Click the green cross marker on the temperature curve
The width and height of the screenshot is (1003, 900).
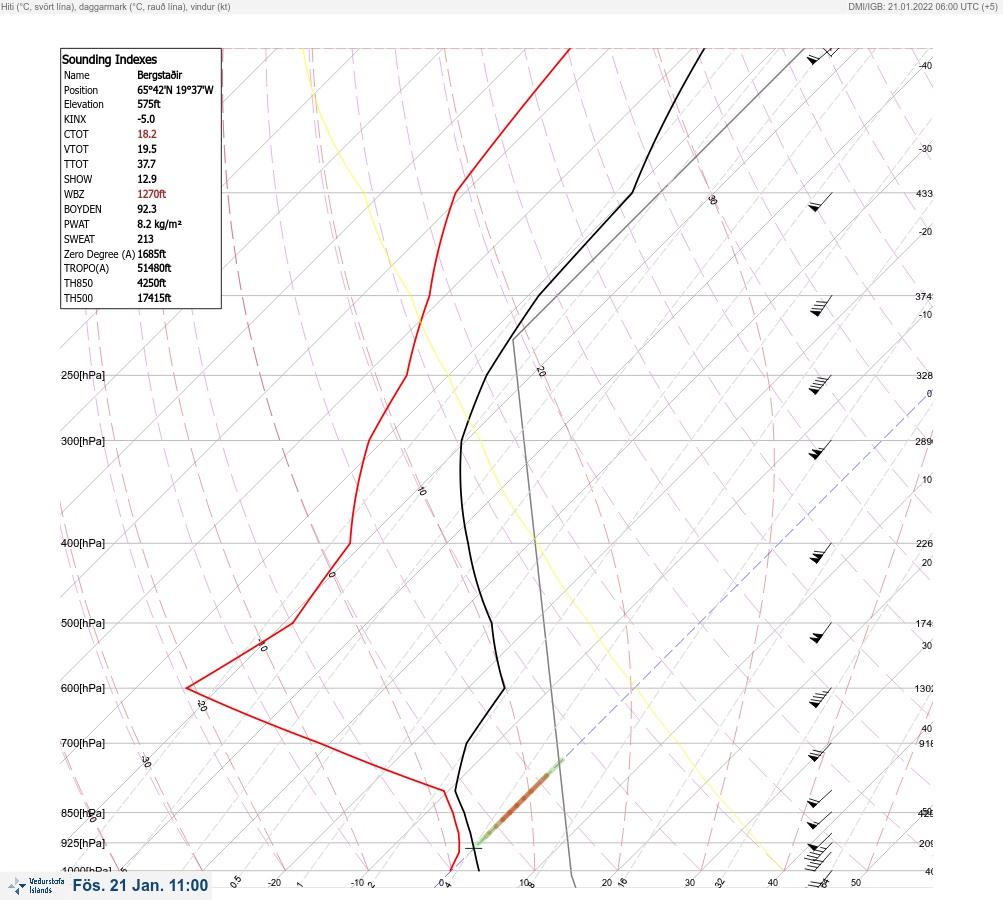point(473,848)
